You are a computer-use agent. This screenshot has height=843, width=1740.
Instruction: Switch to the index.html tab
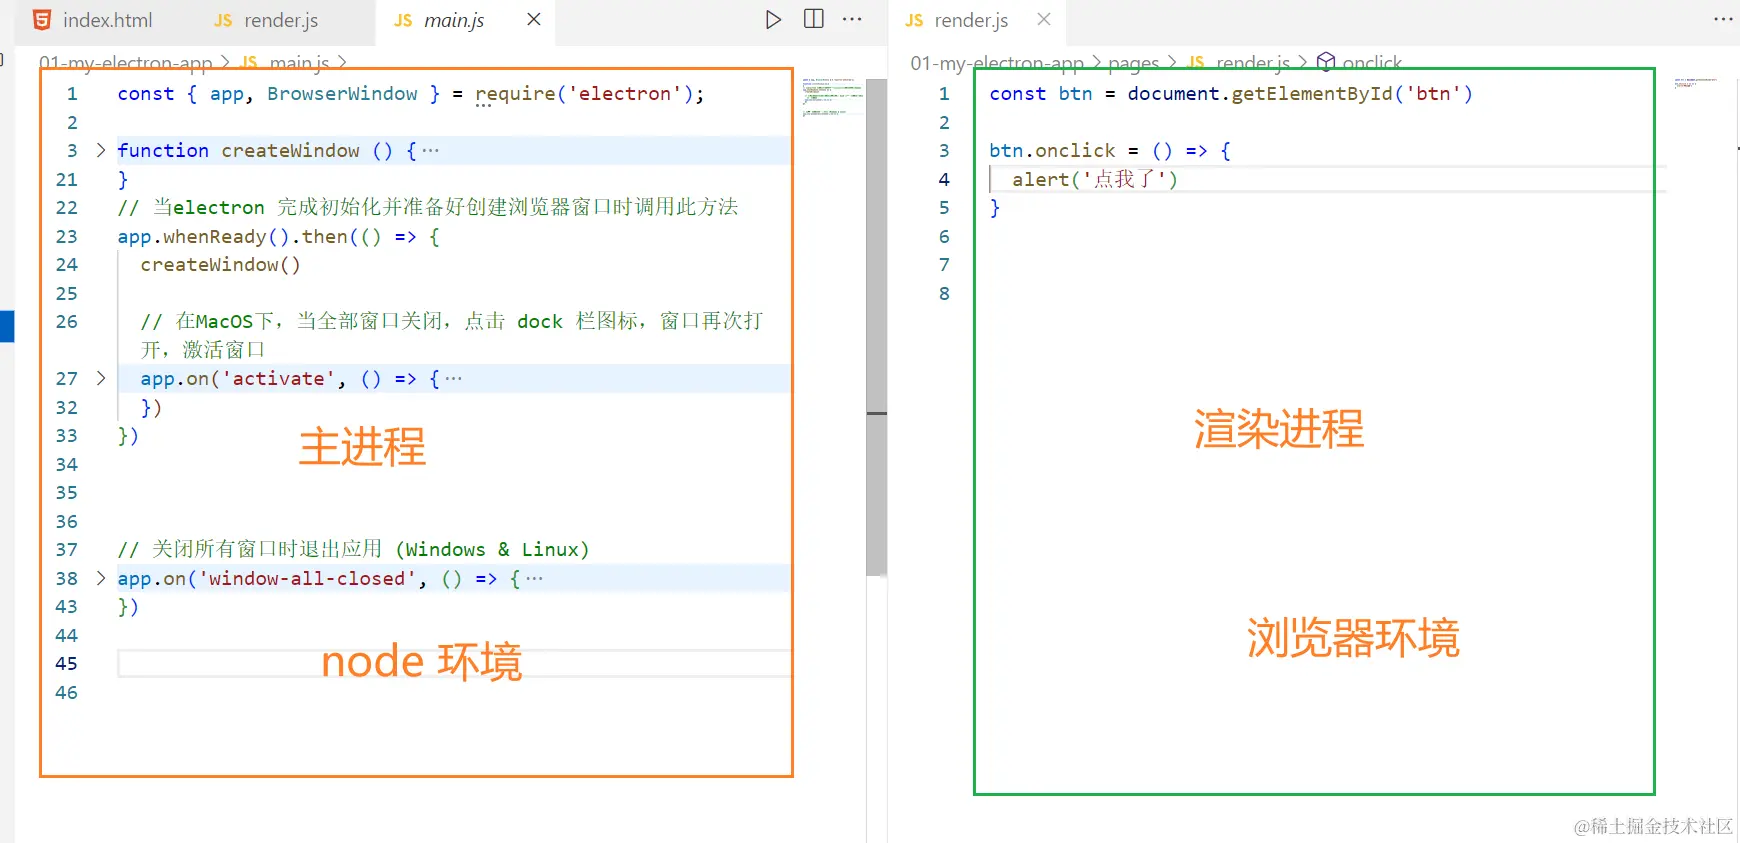pos(92,20)
